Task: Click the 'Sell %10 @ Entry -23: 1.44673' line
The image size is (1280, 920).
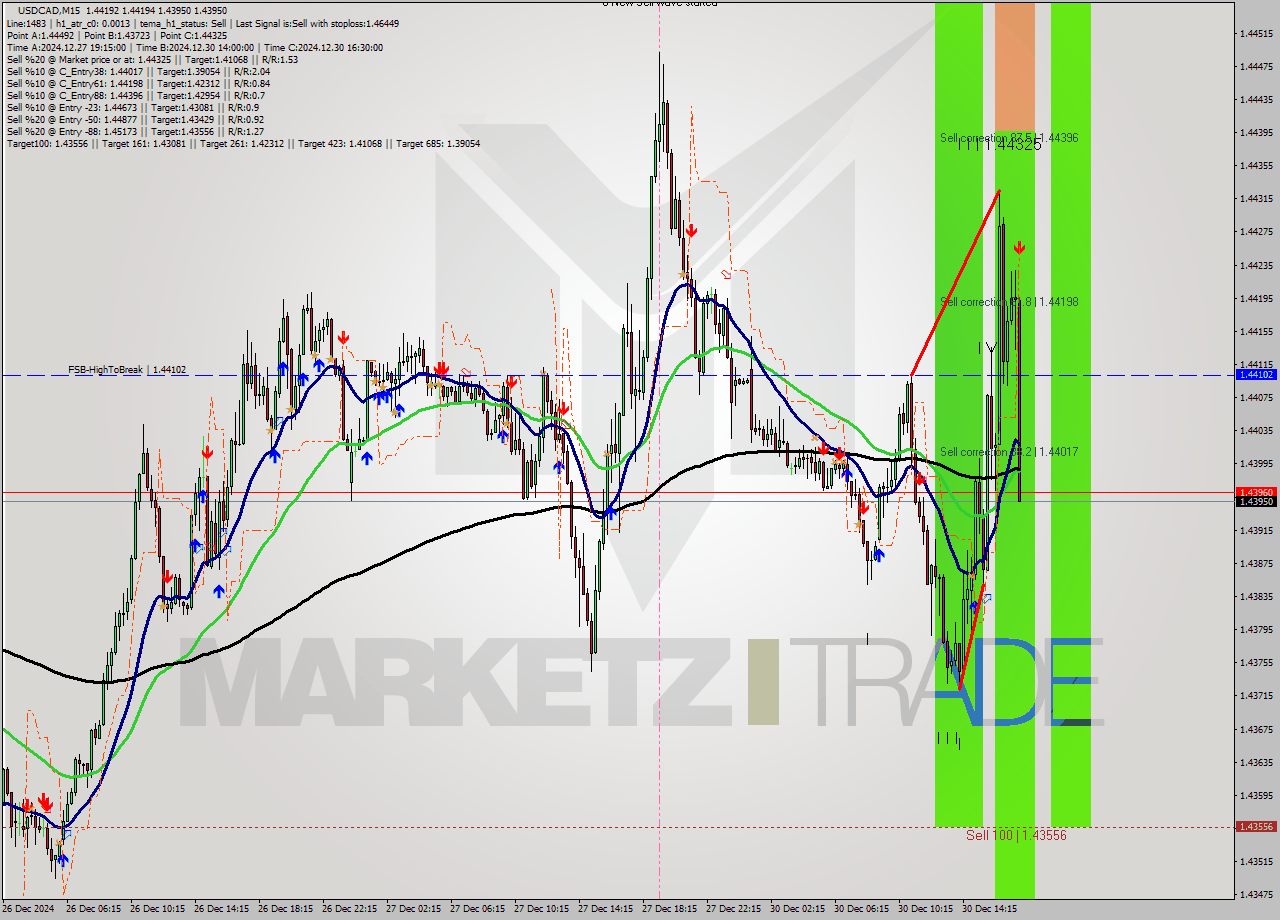Action: pyautogui.click(x=133, y=107)
